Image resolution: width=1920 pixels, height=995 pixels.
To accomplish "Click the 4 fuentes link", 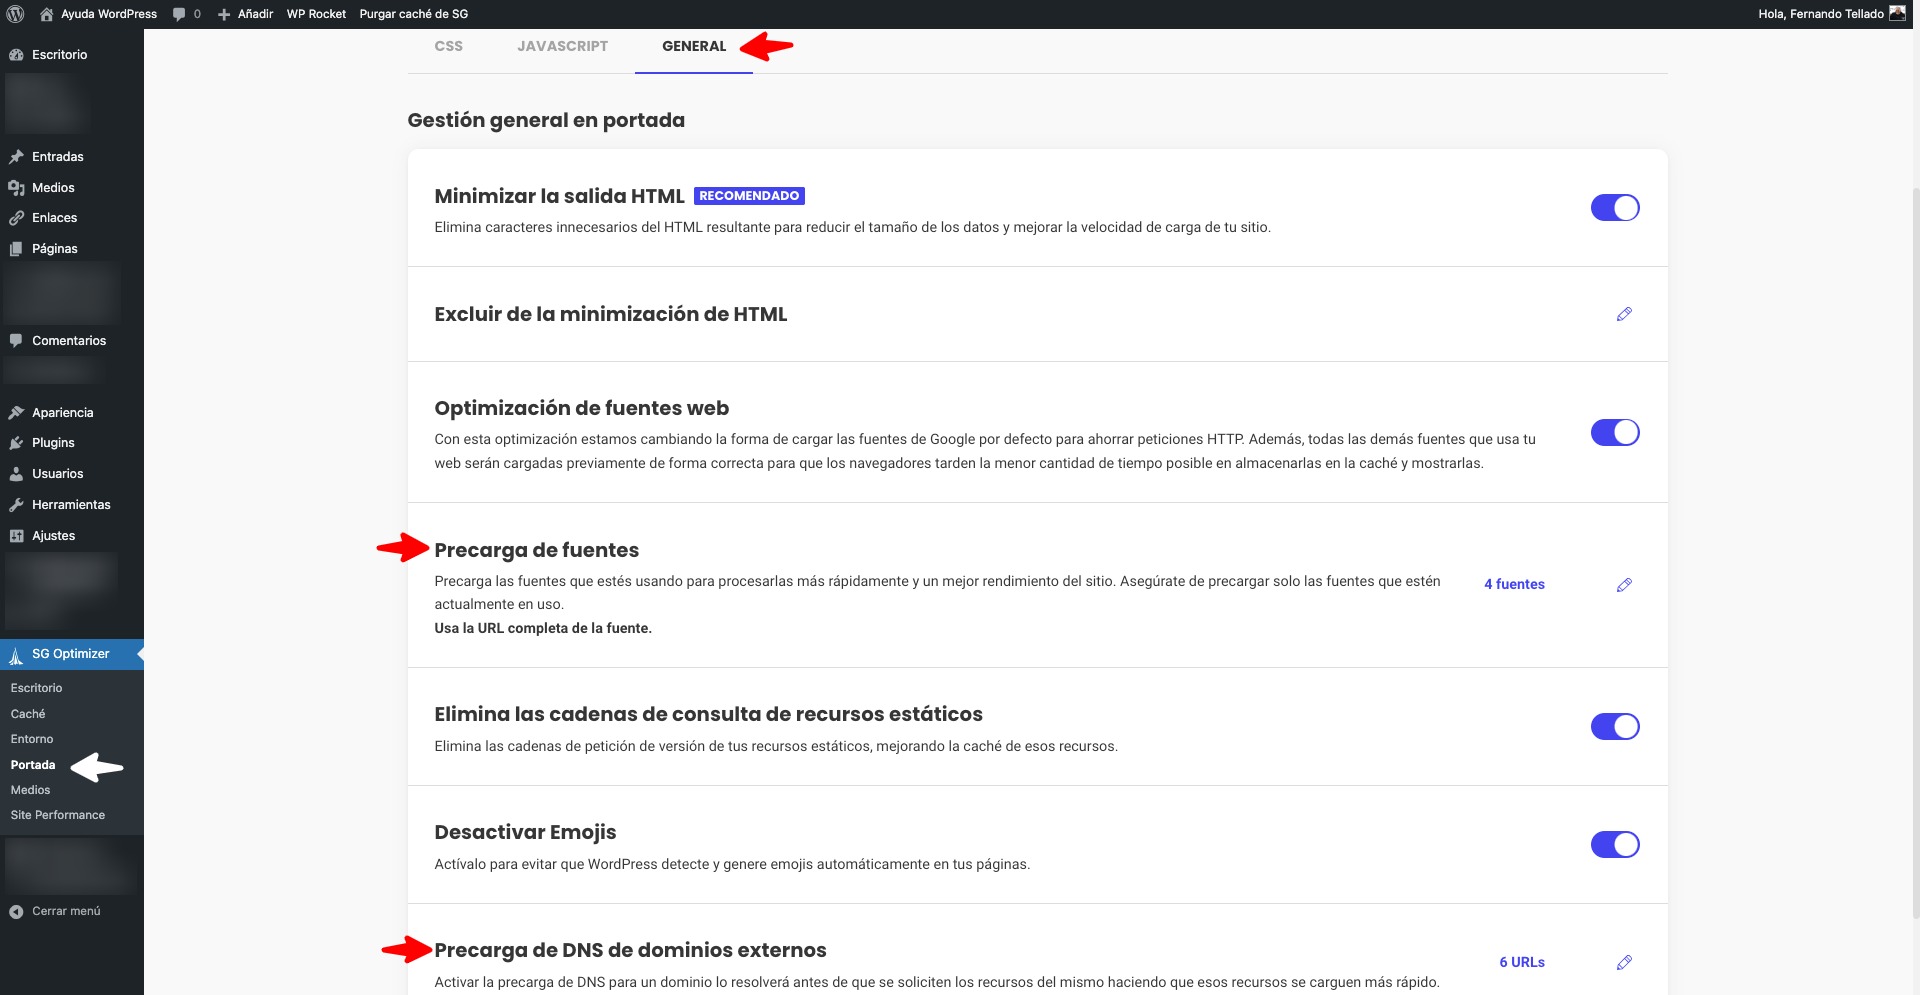I will click(1514, 584).
